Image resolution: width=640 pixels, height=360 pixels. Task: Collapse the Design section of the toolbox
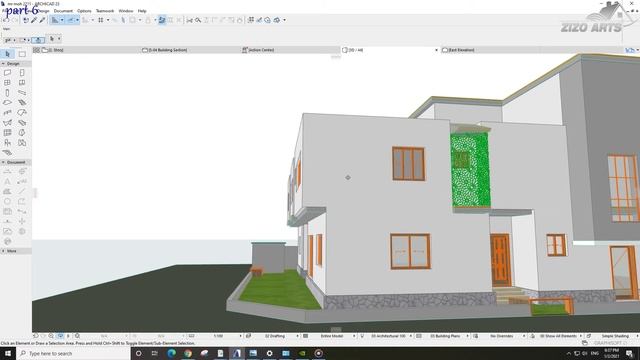(3, 64)
